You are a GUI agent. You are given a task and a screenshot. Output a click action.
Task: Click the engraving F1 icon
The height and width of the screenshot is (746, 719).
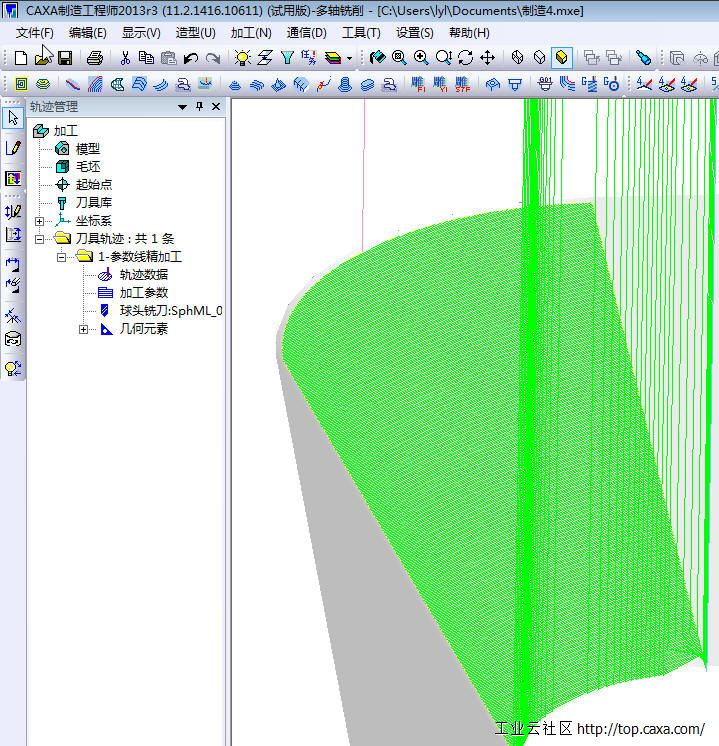[x=418, y=84]
